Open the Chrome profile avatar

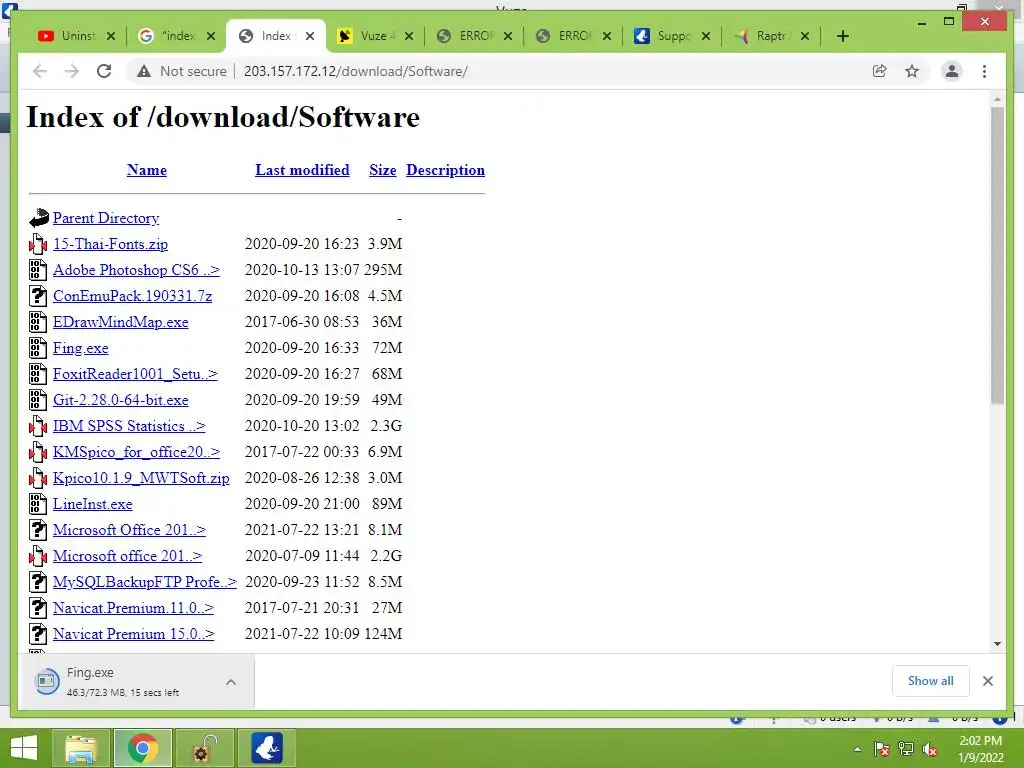952,71
